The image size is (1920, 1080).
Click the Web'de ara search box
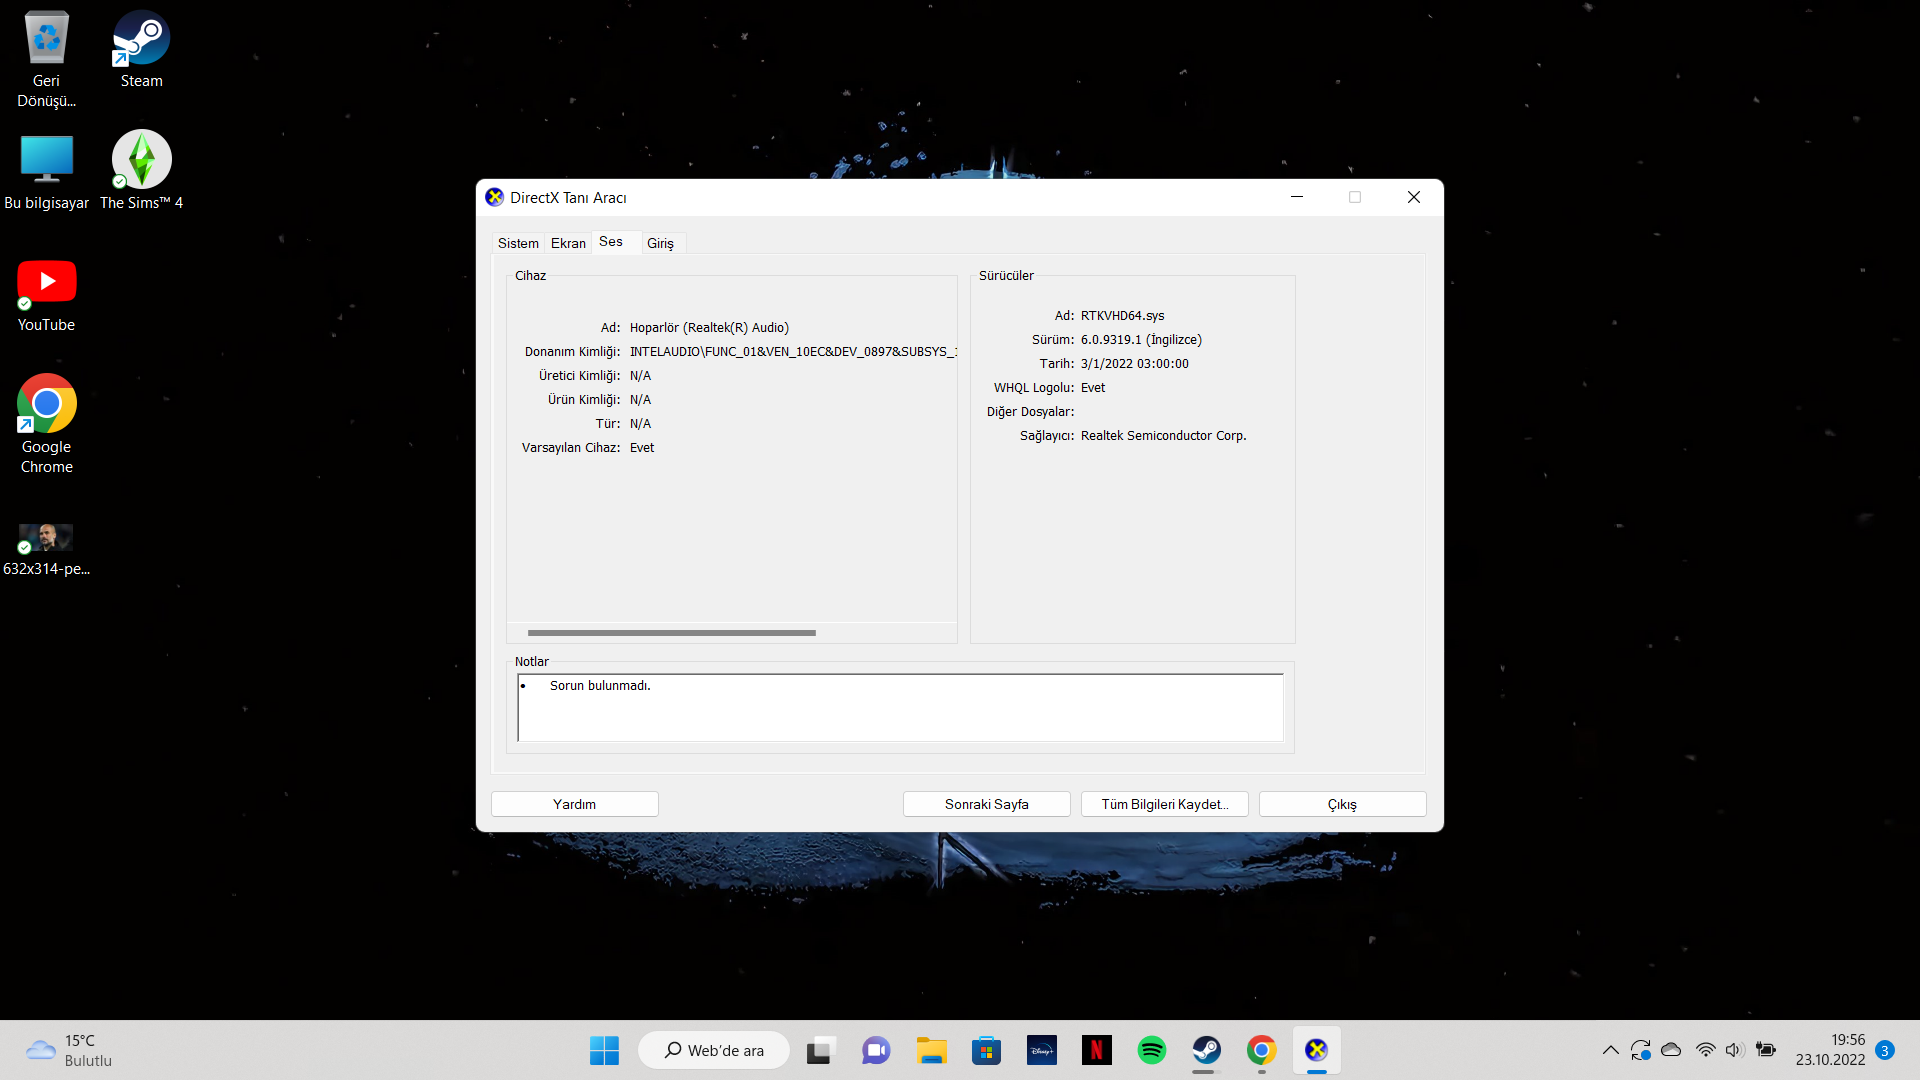[x=714, y=1050]
